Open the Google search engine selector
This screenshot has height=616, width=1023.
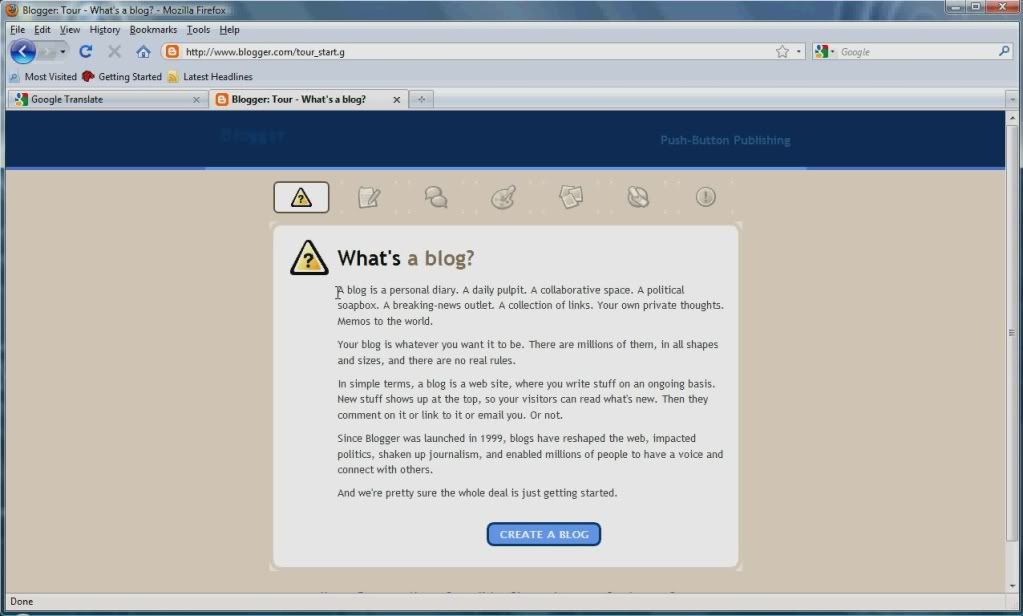[x=824, y=52]
